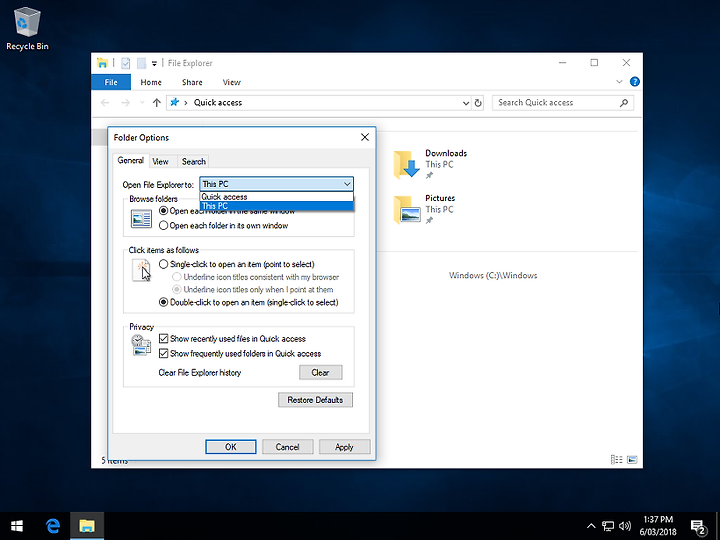The height and width of the screenshot is (540, 720).
Task: Open the Recent locations dropdown arrow
Action: coord(142,102)
